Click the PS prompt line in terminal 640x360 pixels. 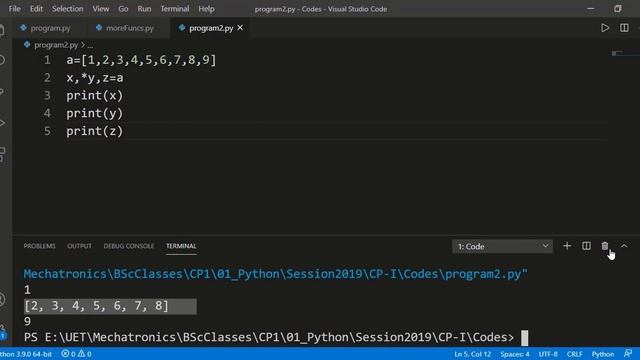(269, 337)
